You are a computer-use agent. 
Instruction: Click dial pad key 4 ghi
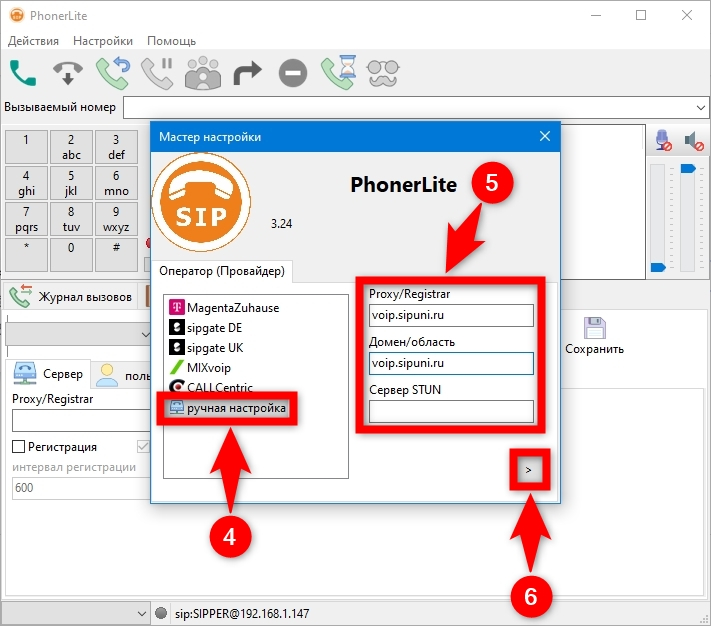26,183
